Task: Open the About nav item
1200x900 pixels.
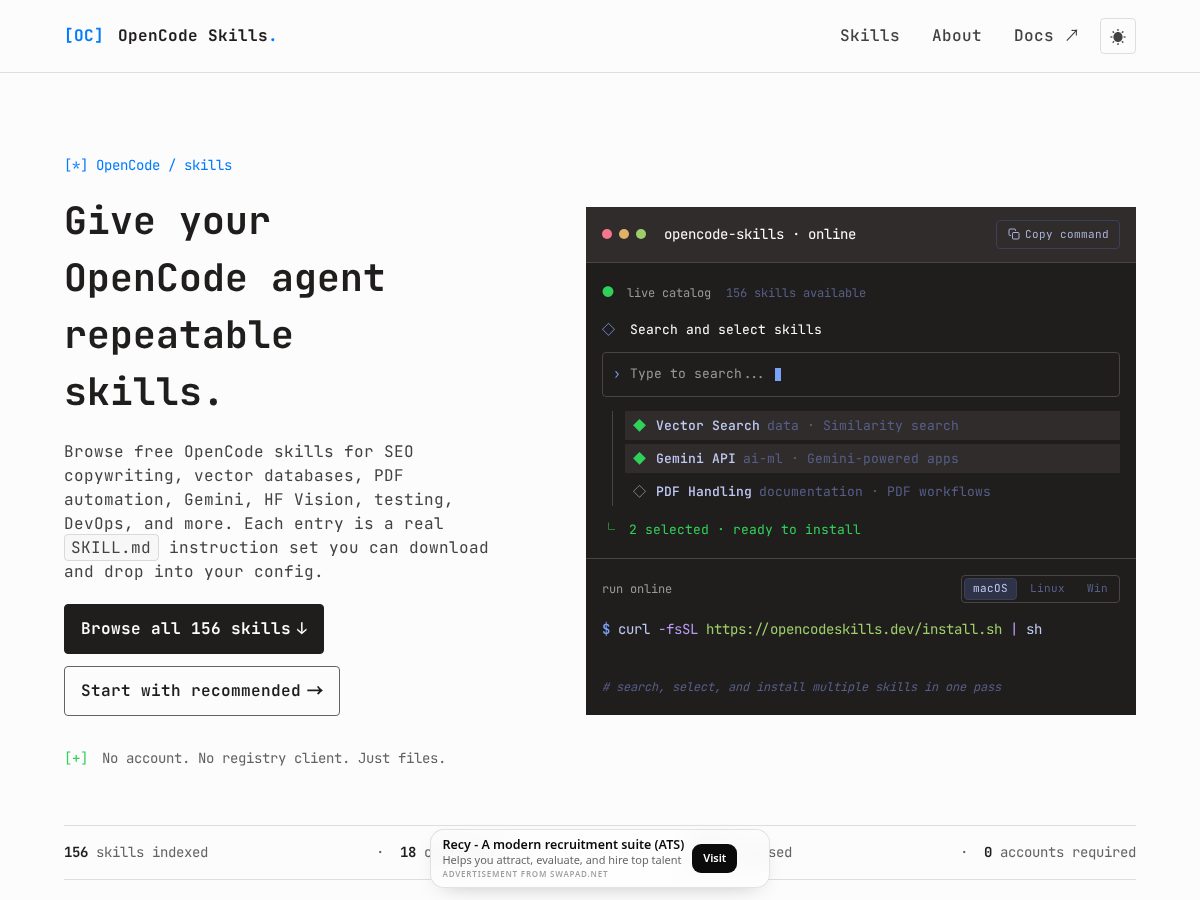Action: pos(957,36)
